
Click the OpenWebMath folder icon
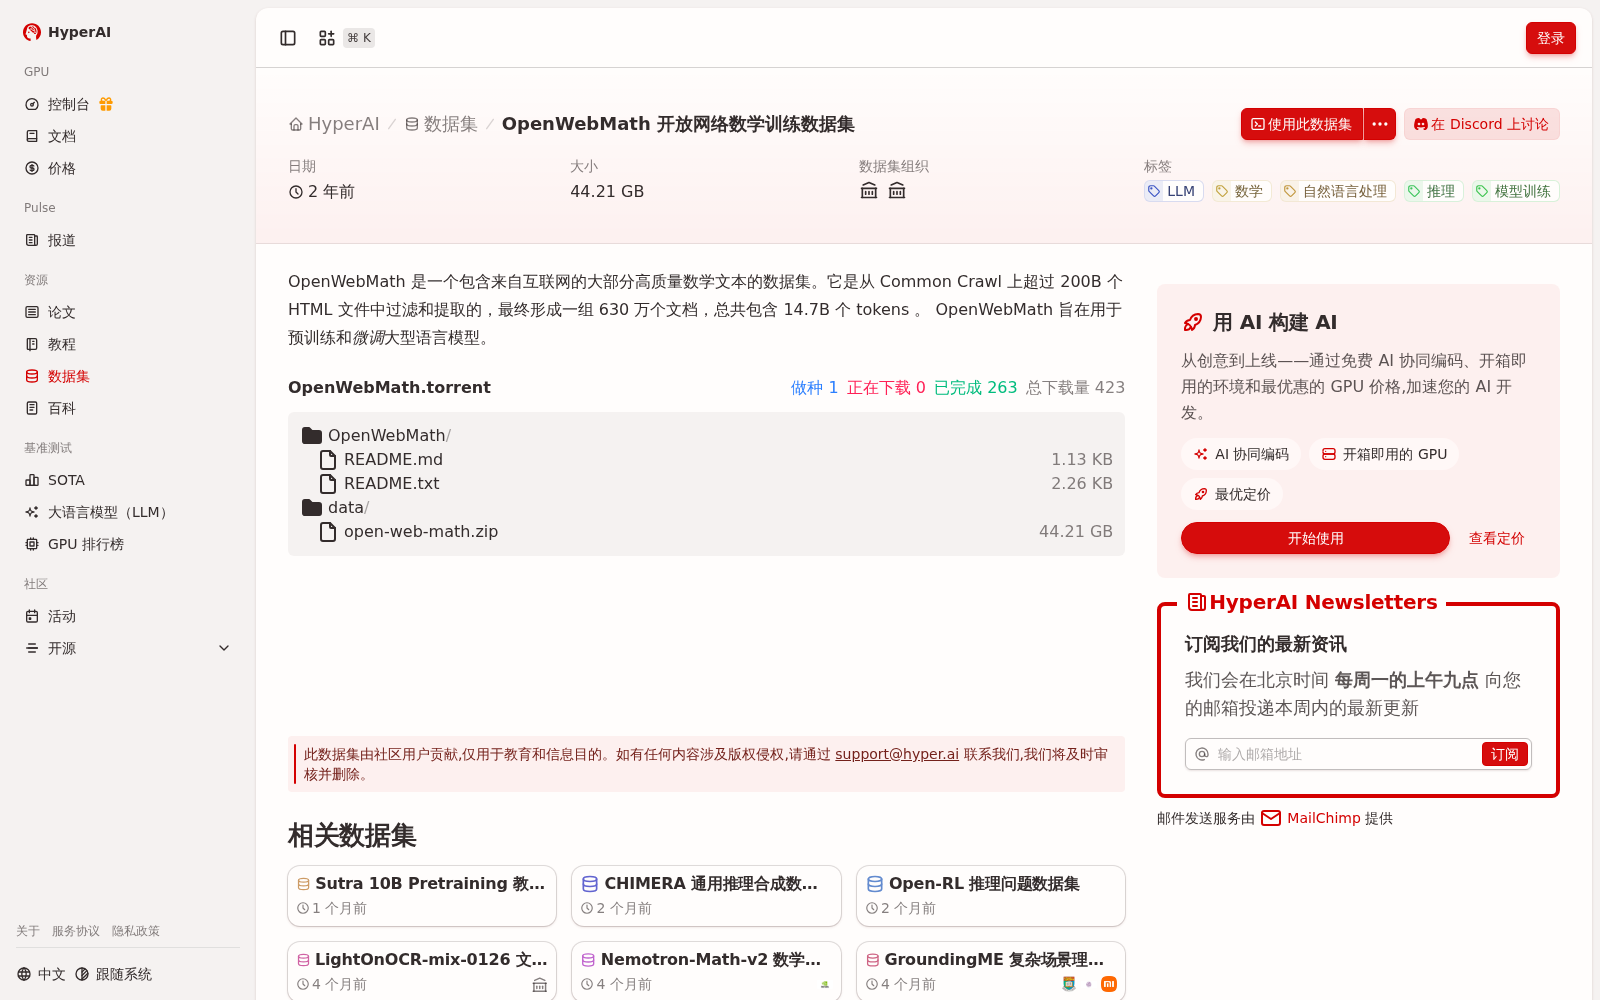(312, 435)
